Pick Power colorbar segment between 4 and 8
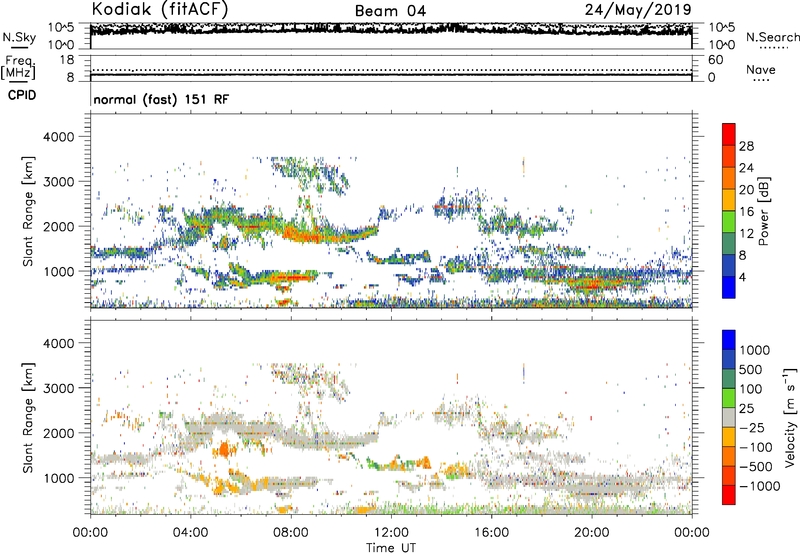The height and width of the screenshot is (554, 800). pos(729,265)
